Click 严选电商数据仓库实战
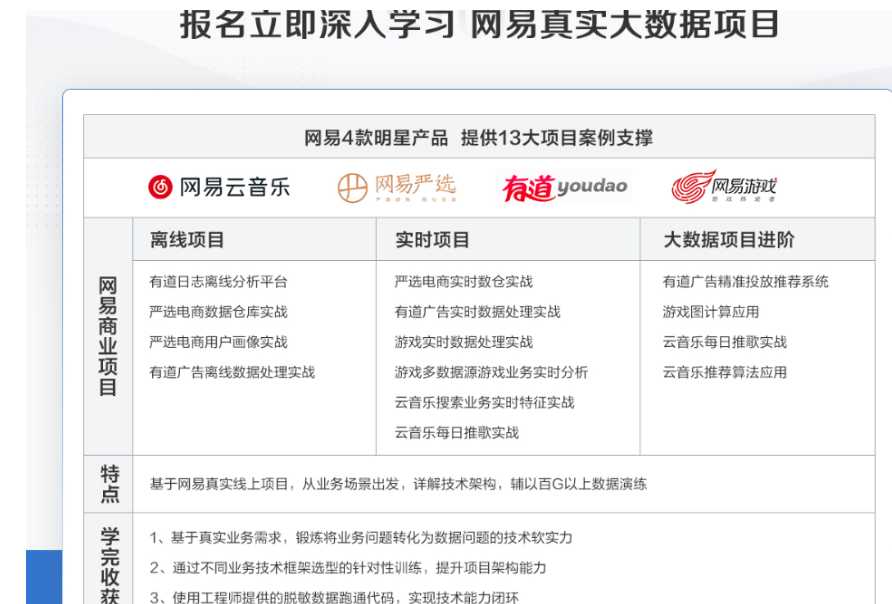The image size is (892, 604). point(218,312)
